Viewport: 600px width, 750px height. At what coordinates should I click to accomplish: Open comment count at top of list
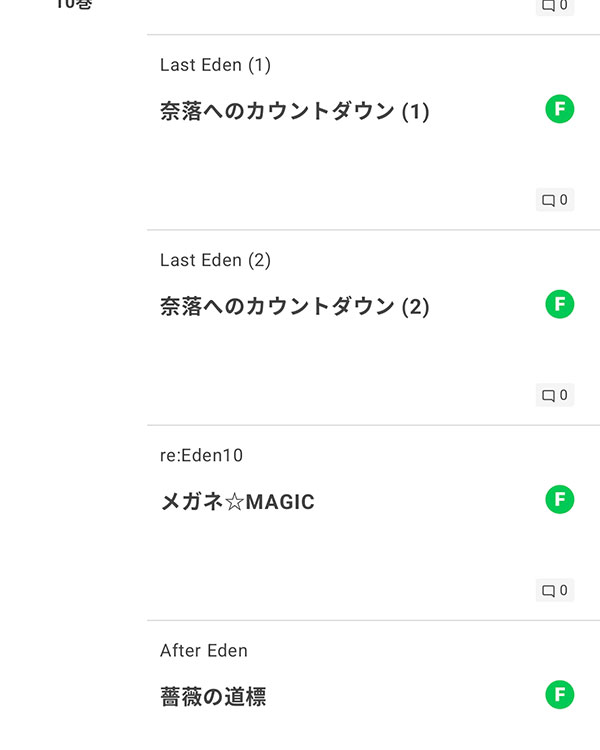pyautogui.click(x=555, y=5)
